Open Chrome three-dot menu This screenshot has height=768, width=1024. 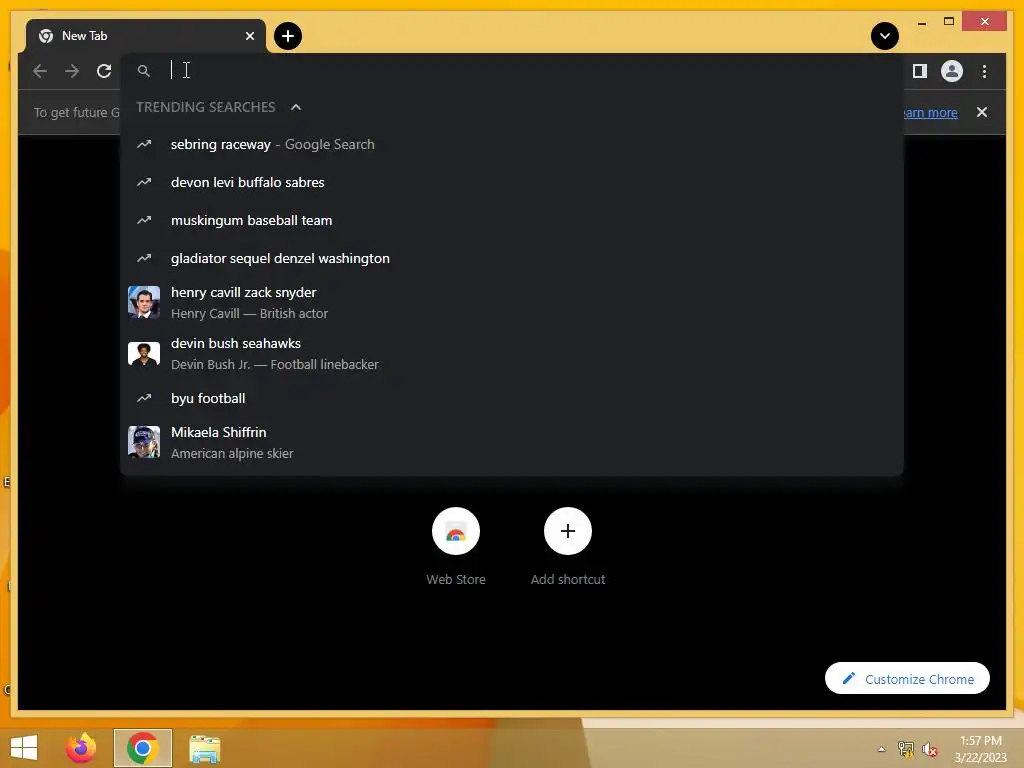click(x=984, y=71)
